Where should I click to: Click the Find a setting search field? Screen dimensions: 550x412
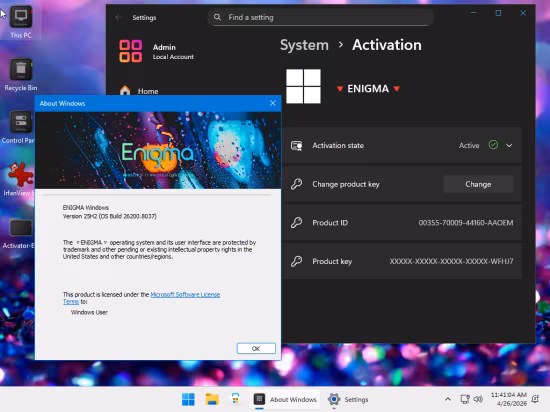click(x=321, y=17)
